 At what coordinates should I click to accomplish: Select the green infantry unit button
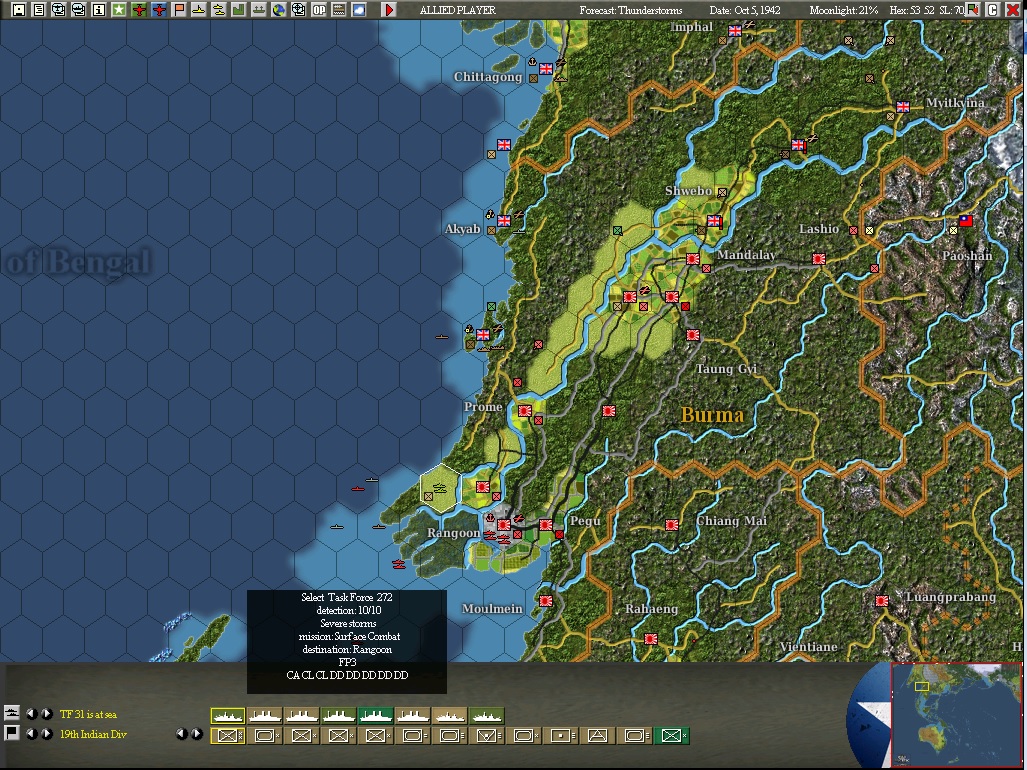pos(671,736)
